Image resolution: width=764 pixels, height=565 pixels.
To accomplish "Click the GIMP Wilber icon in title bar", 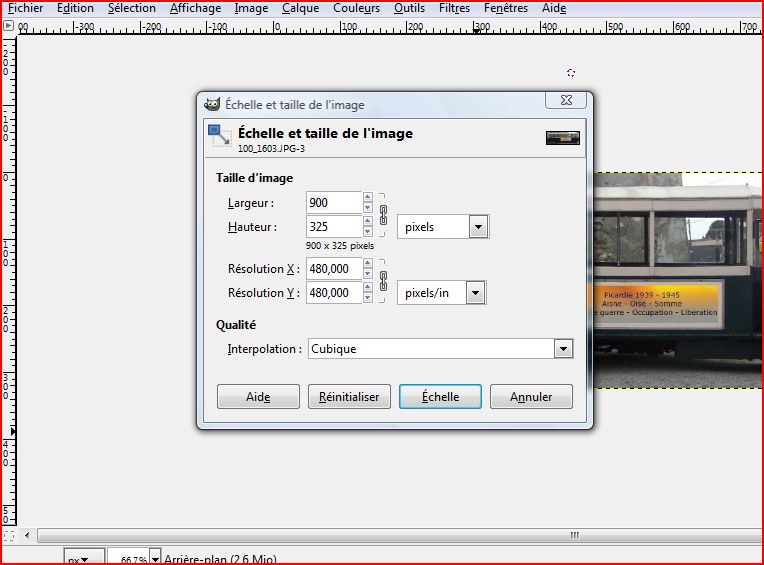I will click(212, 104).
